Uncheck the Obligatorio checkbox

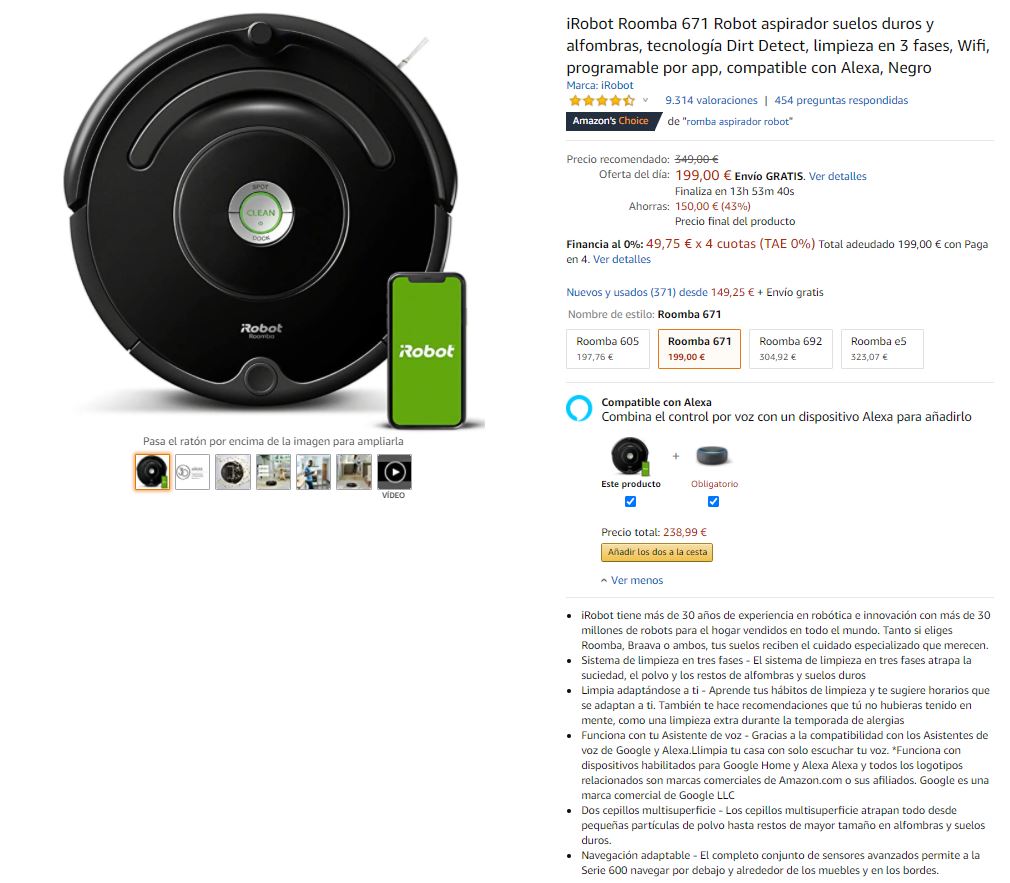pyautogui.click(x=713, y=502)
